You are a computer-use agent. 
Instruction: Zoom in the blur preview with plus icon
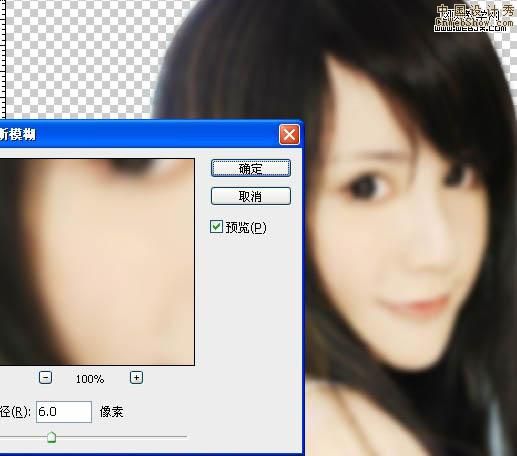coord(136,378)
